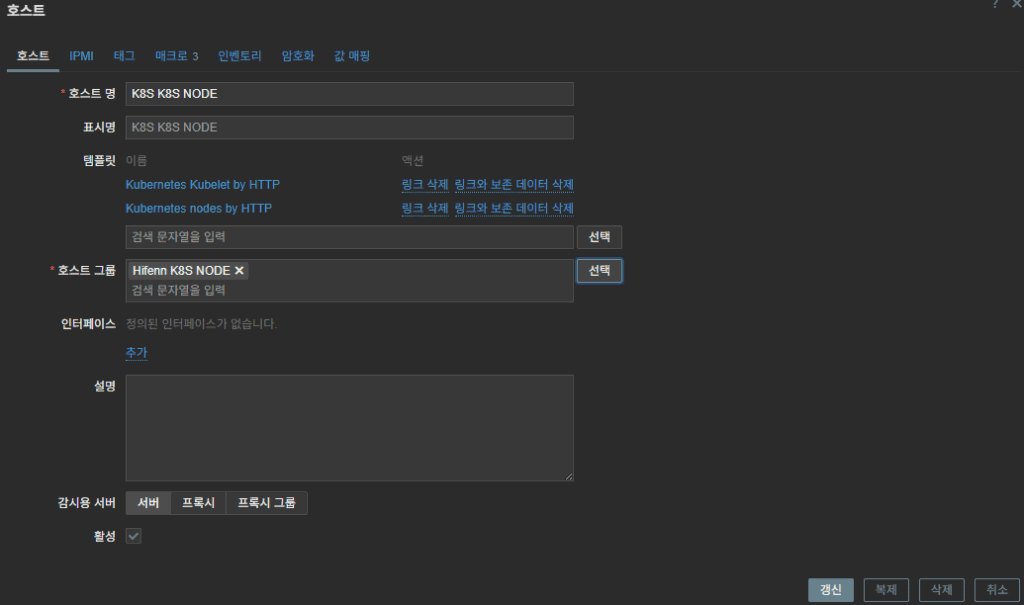Open the Kubernetes Kubelet by HTTP template link

tap(202, 185)
